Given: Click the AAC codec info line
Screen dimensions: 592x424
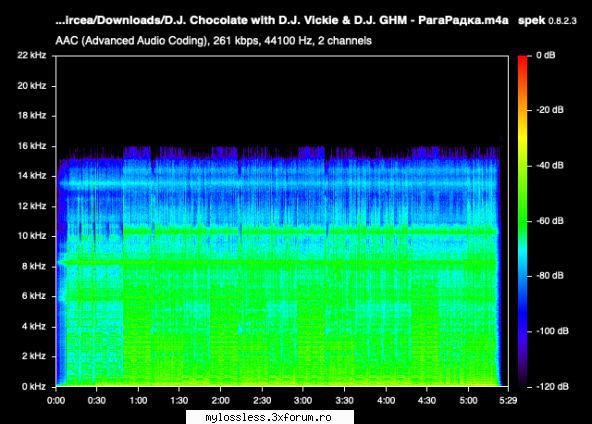Looking at the screenshot, I should [213, 41].
